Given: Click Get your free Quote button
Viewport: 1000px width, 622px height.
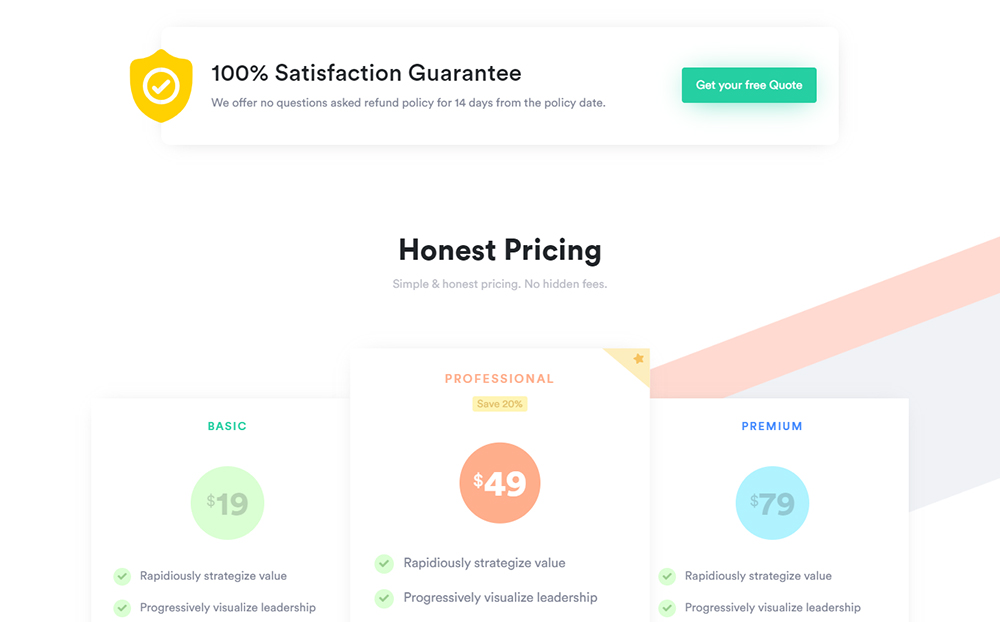Looking at the screenshot, I should tap(749, 85).
